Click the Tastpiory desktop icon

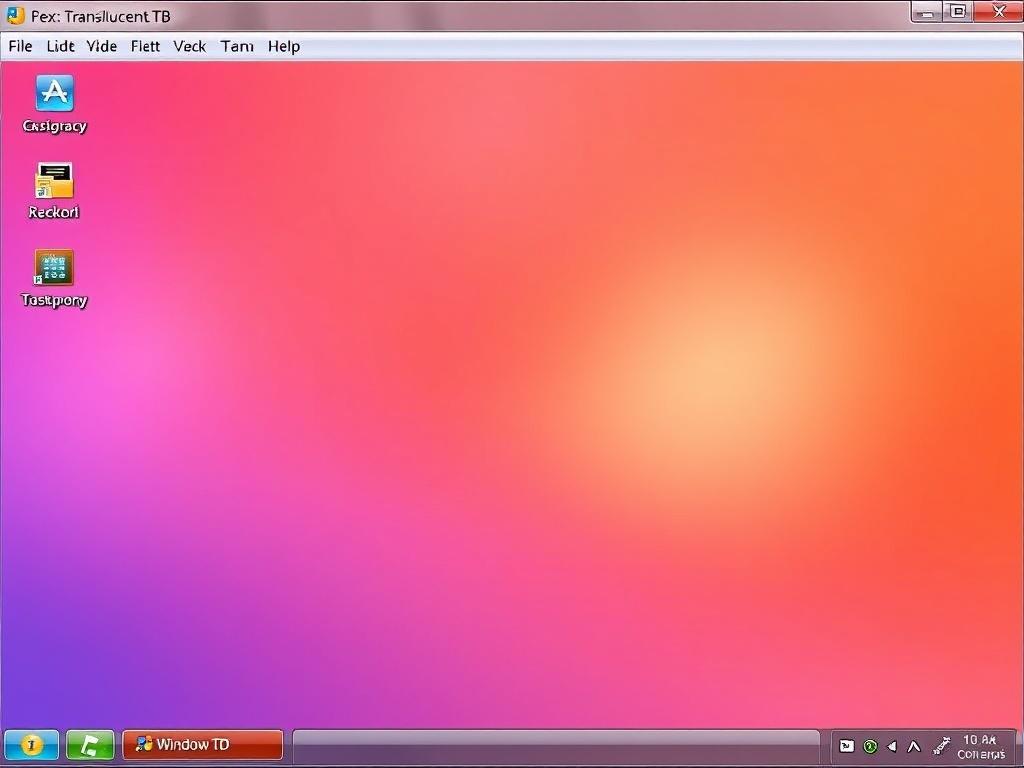click(x=54, y=268)
